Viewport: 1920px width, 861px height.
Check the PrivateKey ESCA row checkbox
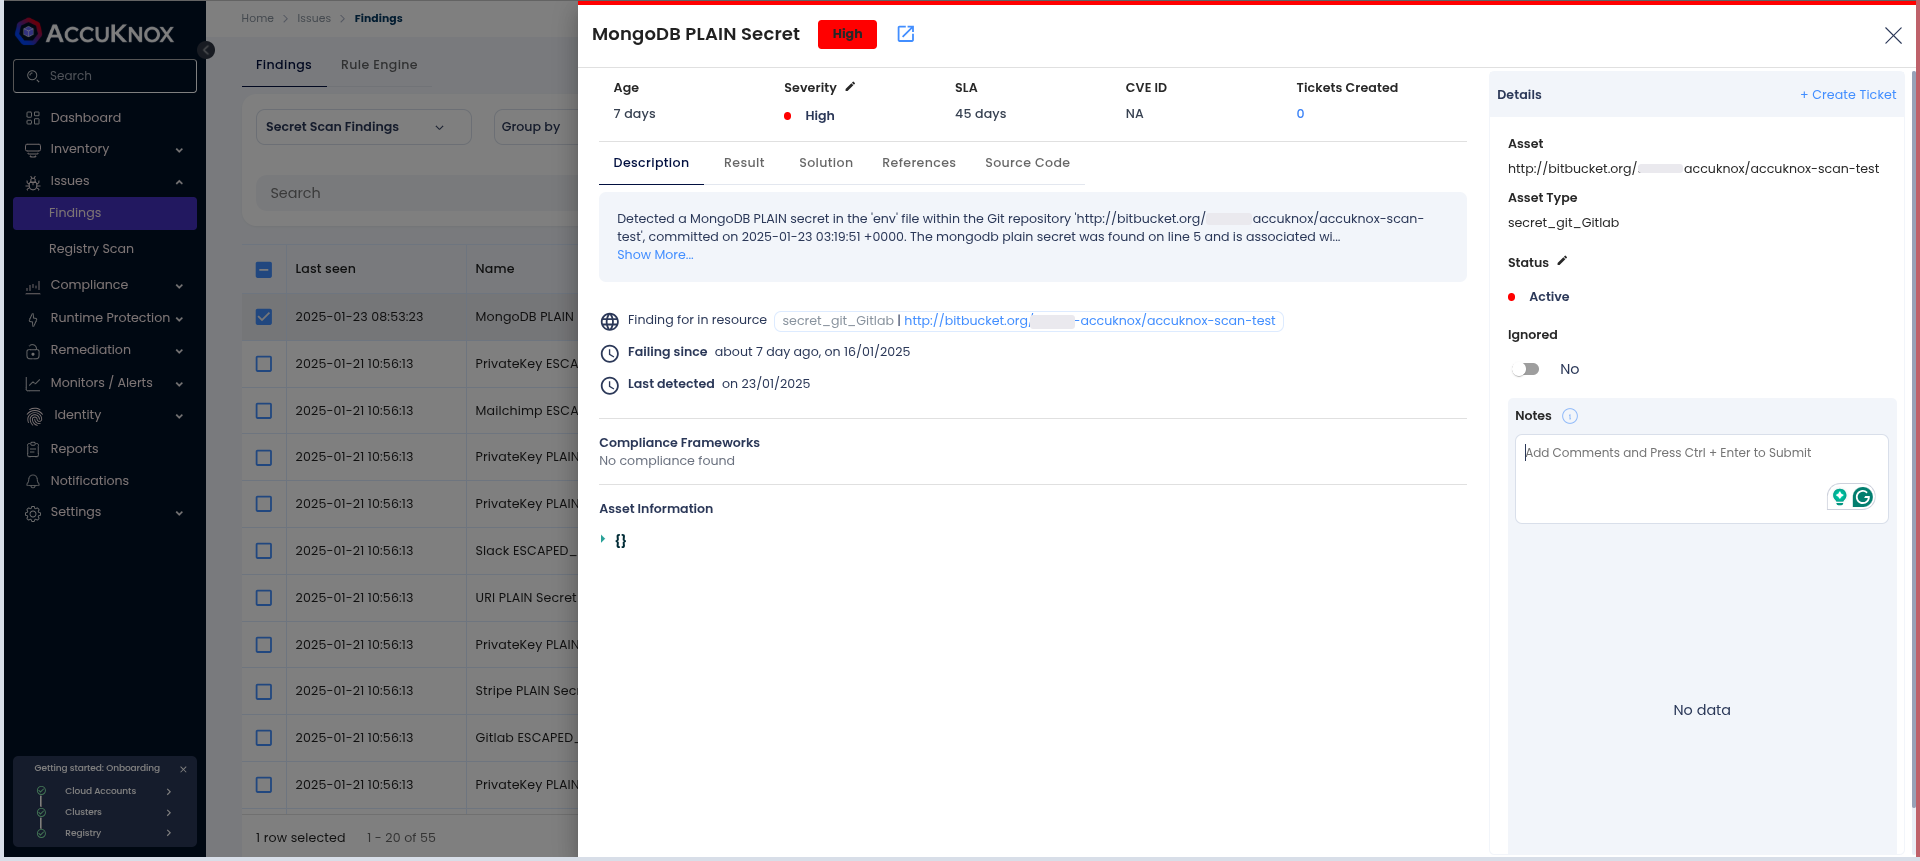pos(264,364)
